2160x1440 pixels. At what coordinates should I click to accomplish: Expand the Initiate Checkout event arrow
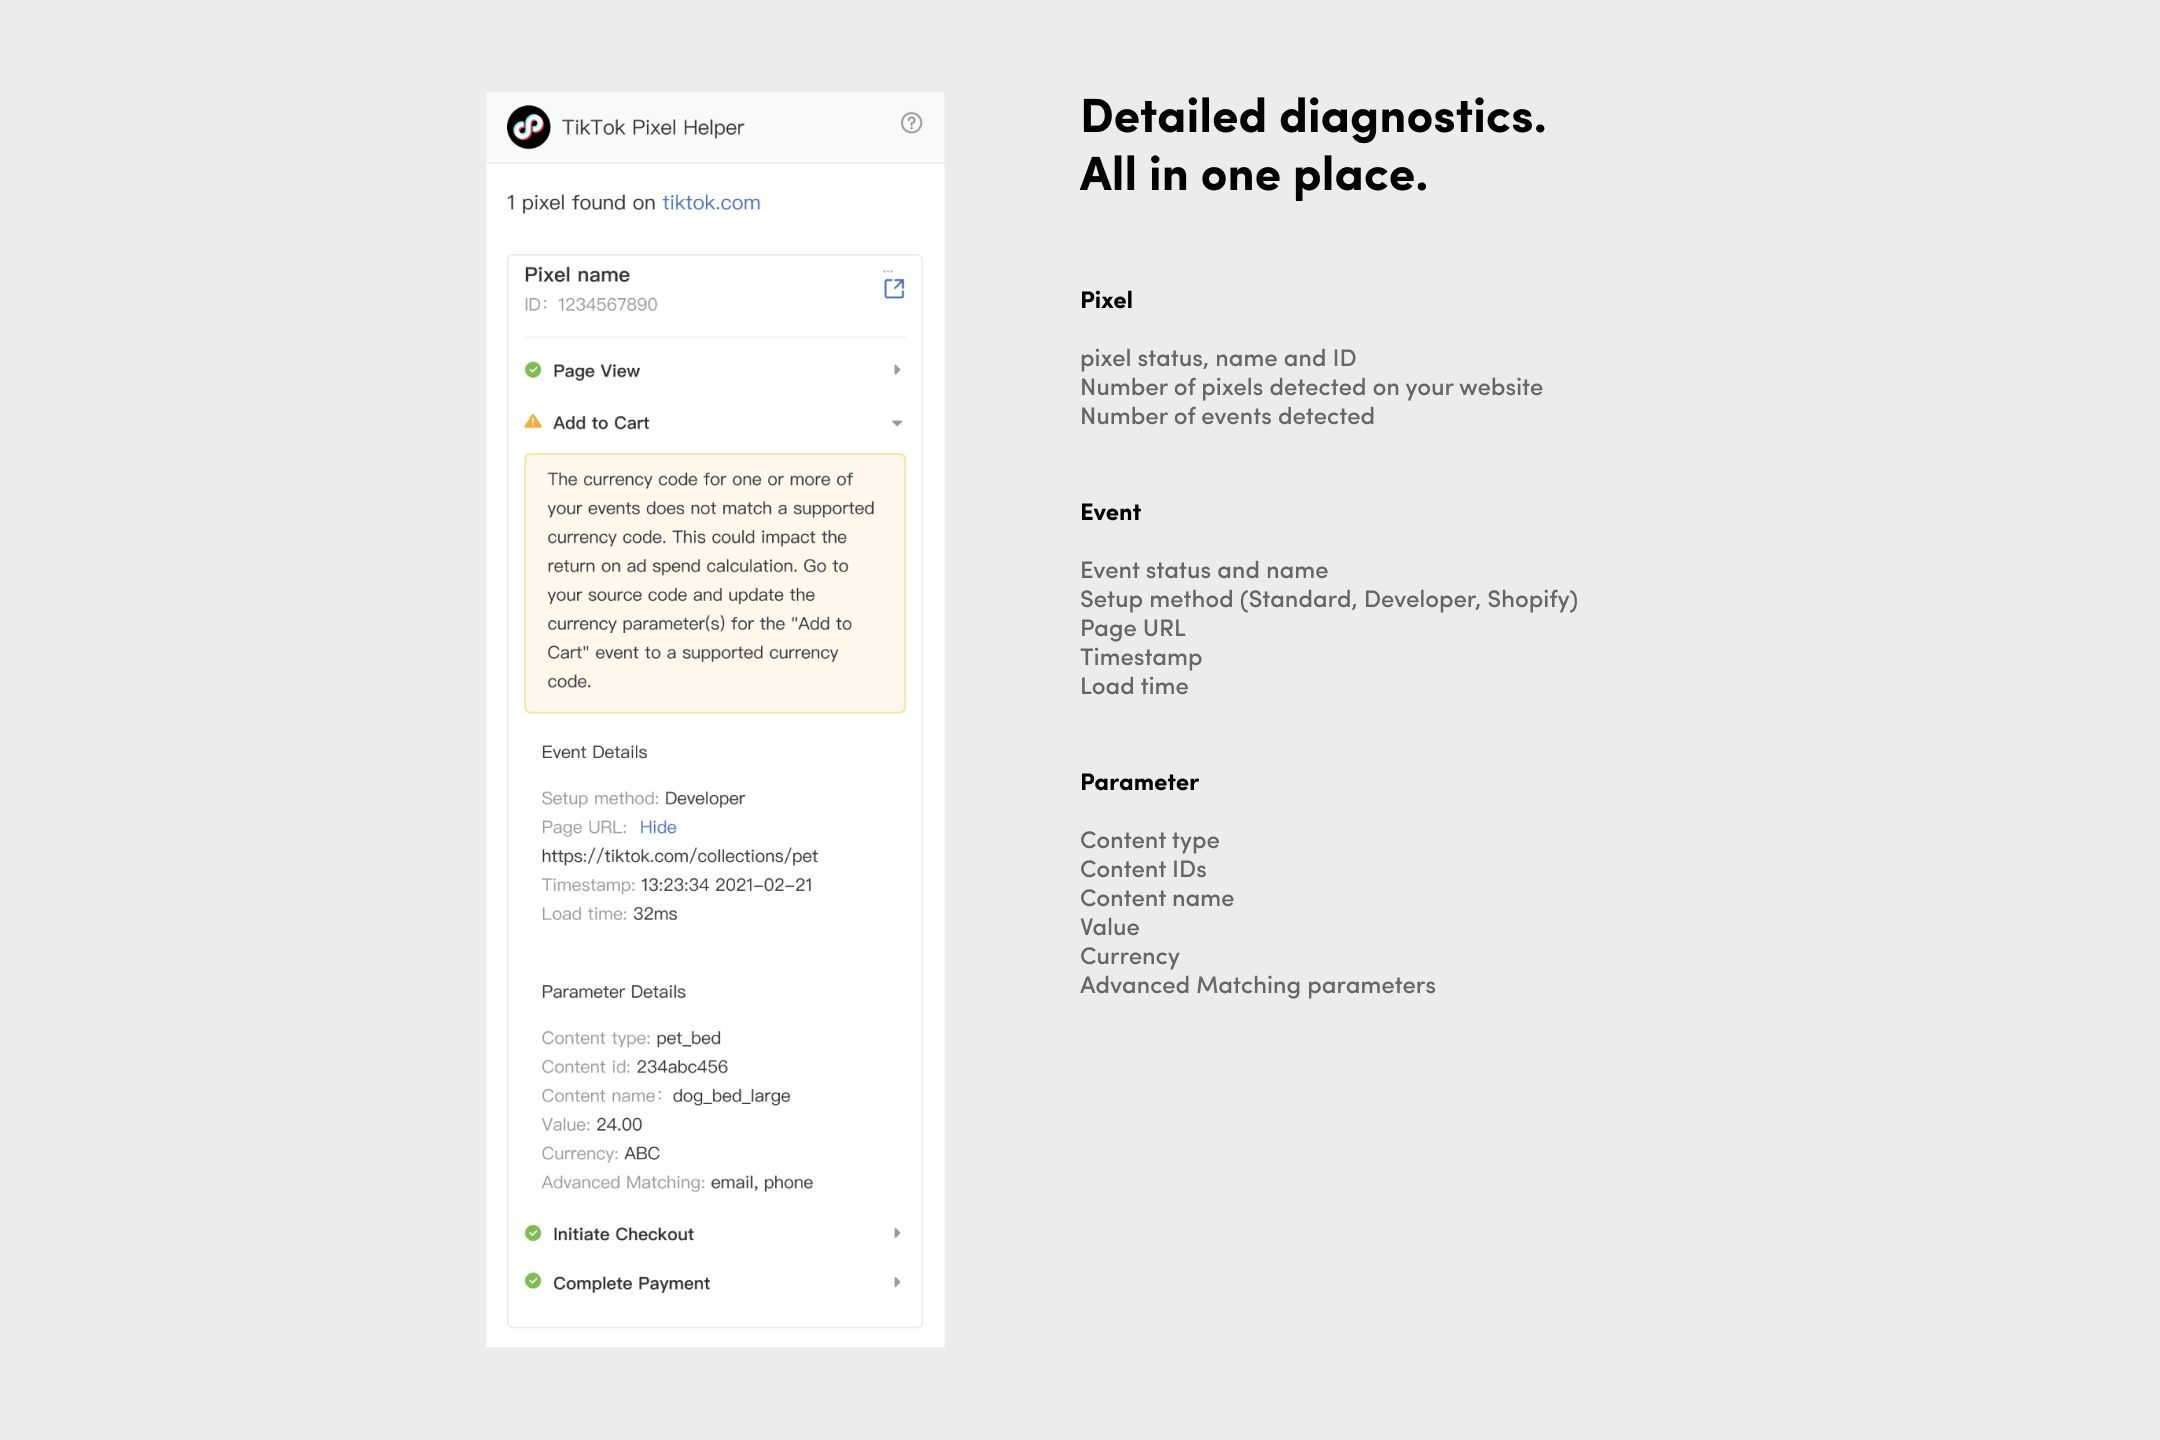coord(897,1233)
